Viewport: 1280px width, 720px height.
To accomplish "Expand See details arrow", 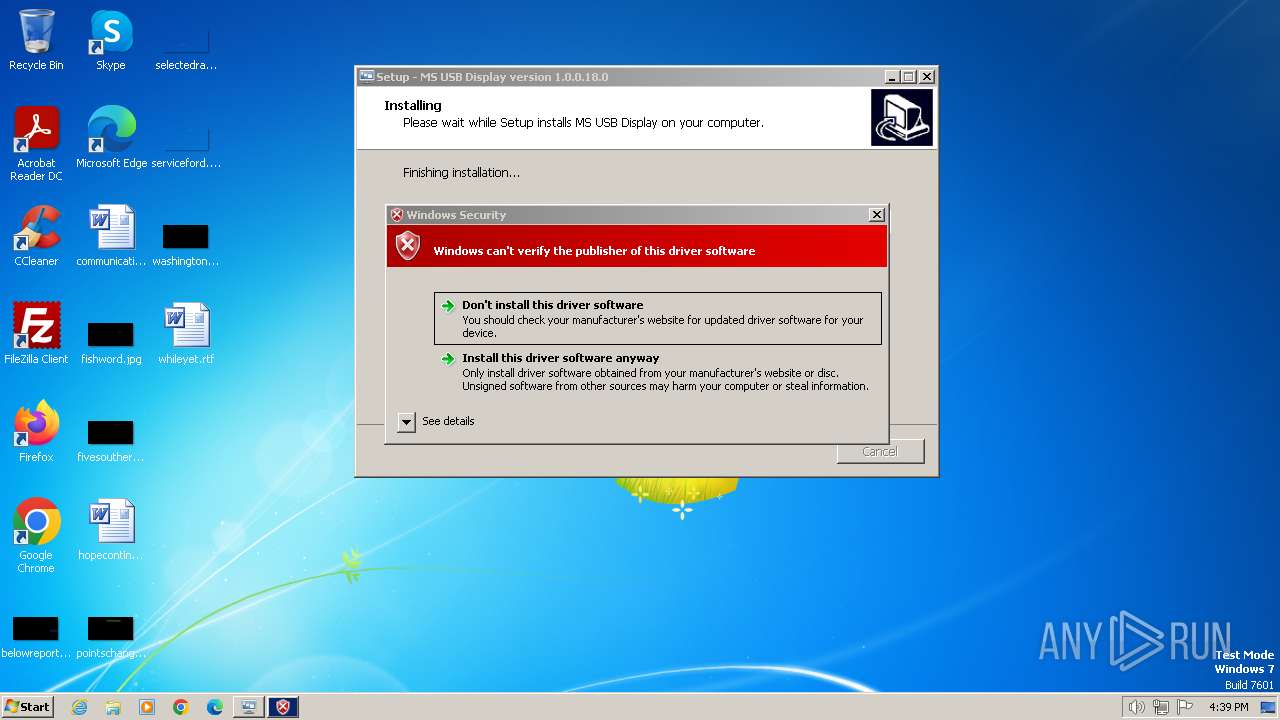I will coord(406,422).
